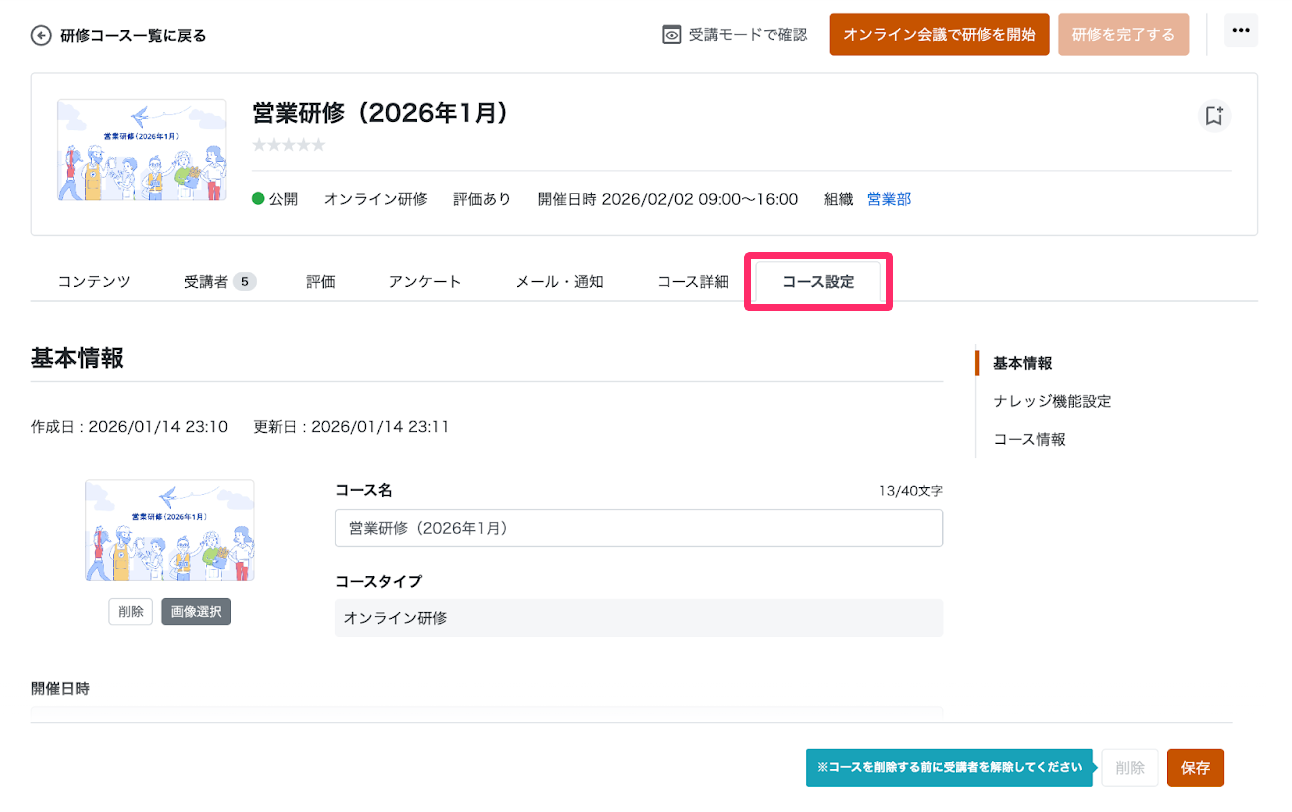Click the back arrow circle icon

pyautogui.click(x=41, y=36)
